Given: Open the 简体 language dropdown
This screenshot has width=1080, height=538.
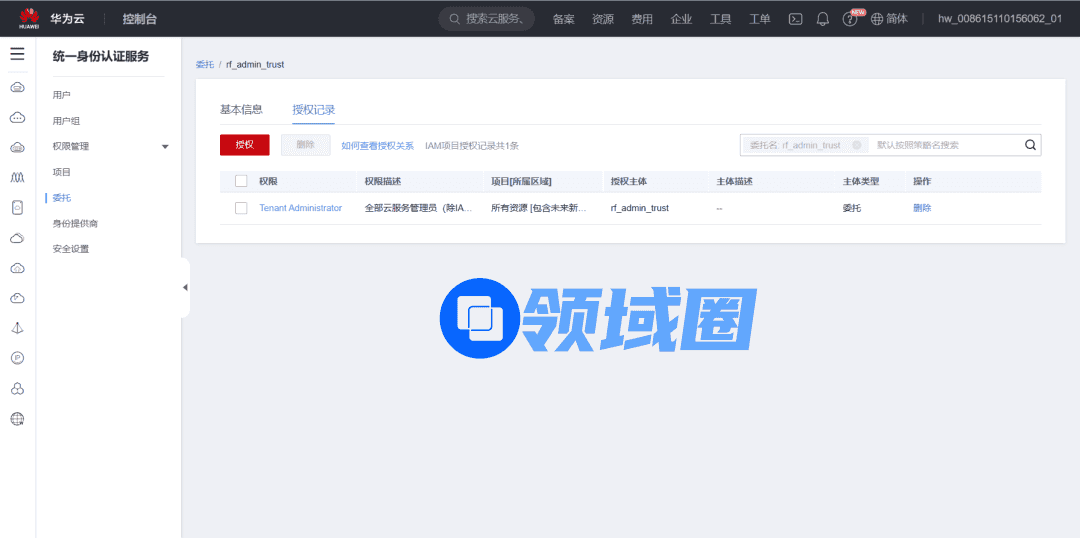Looking at the screenshot, I should coord(889,19).
